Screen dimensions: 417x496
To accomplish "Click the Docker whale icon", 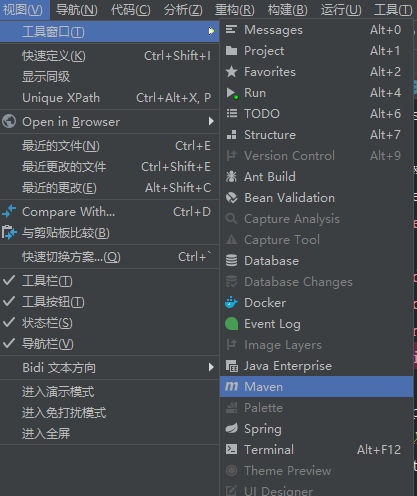I will [x=231, y=303].
